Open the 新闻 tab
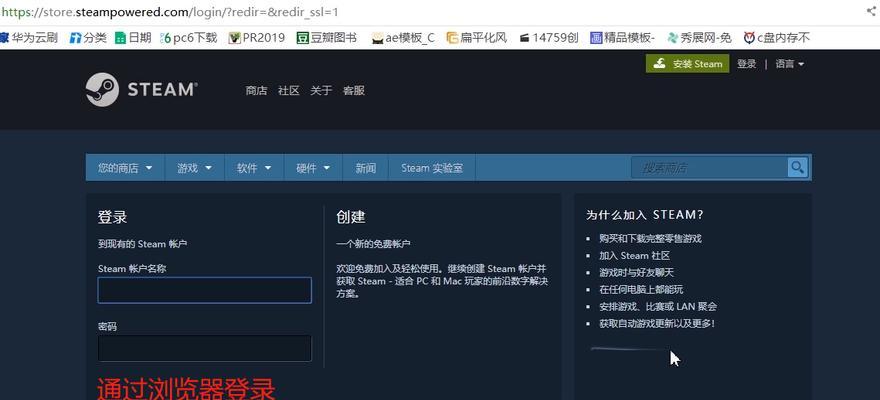Screen dimensions: 880x400 (365, 168)
